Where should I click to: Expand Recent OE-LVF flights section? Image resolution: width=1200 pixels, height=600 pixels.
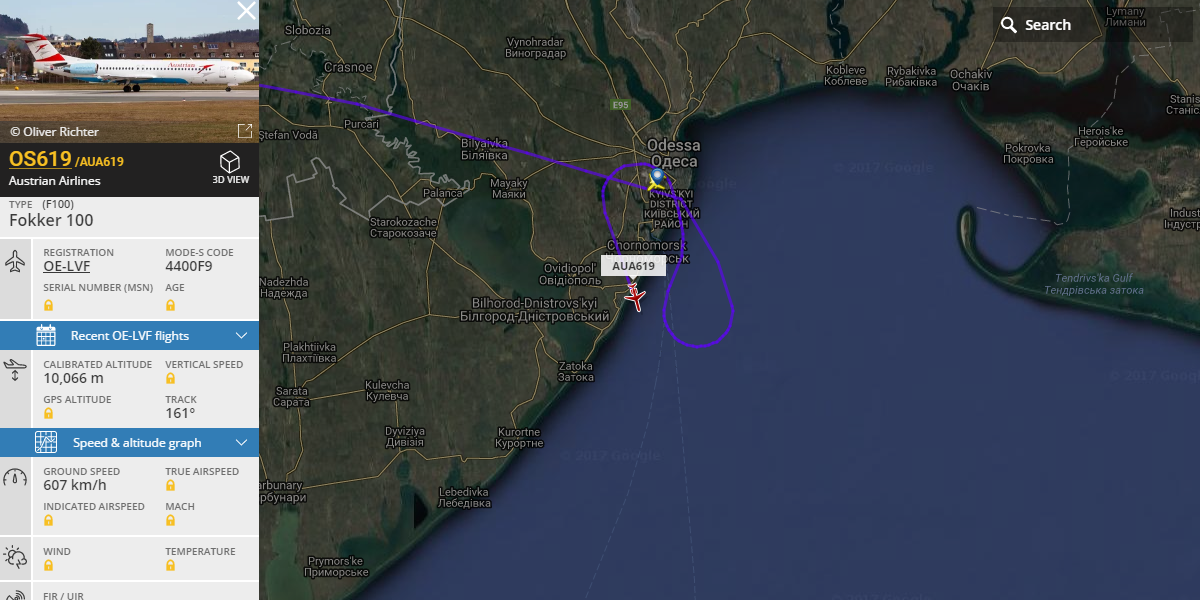tap(130, 335)
